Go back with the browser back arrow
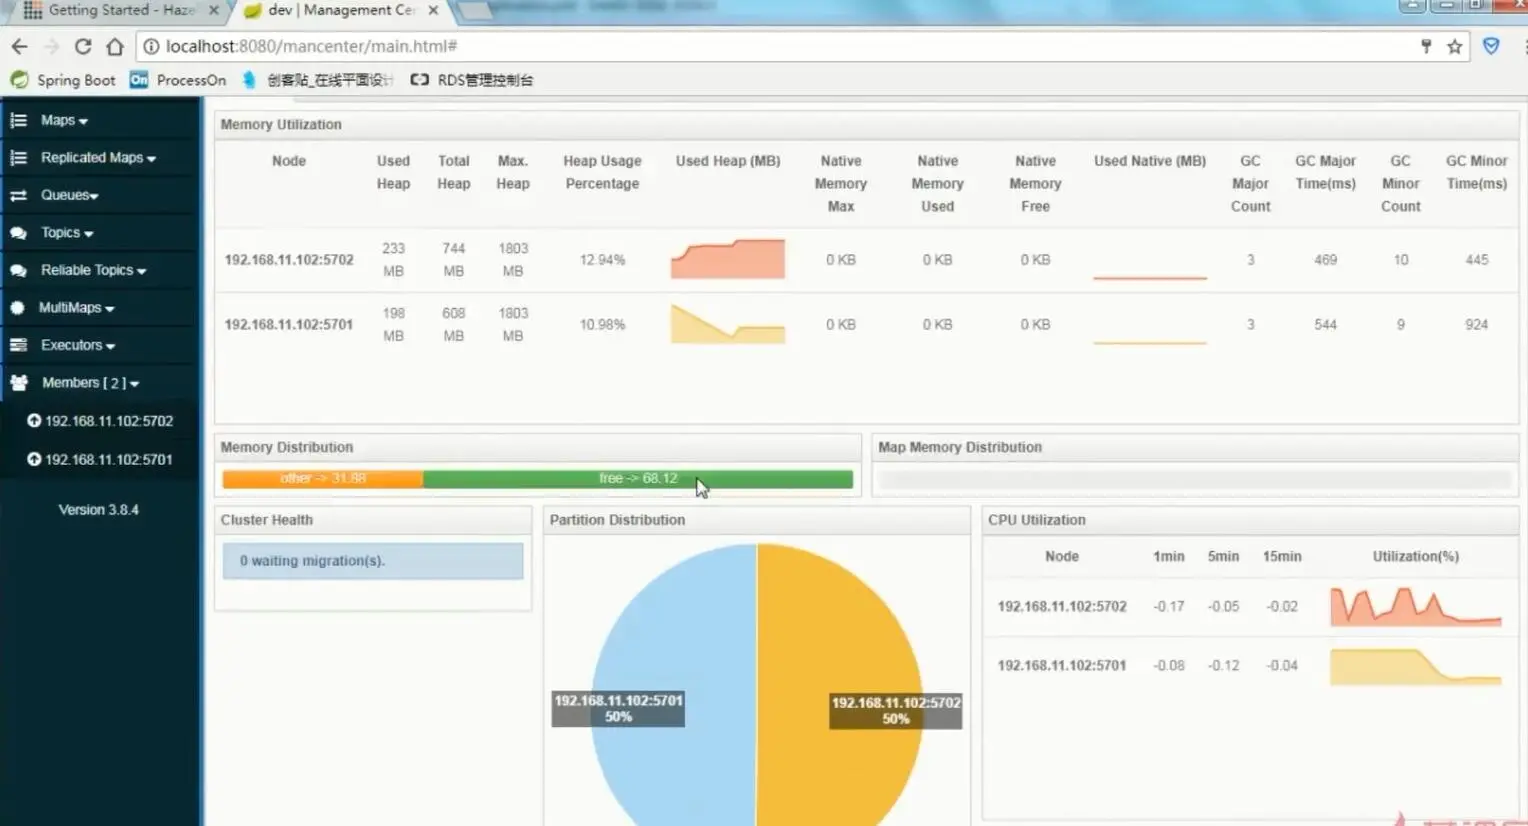Screen dimensions: 1528x826 click(x=19, y=46)
